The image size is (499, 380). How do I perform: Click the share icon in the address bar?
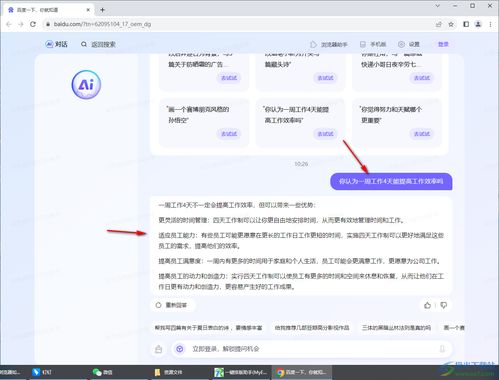click(x=439, y=24)
